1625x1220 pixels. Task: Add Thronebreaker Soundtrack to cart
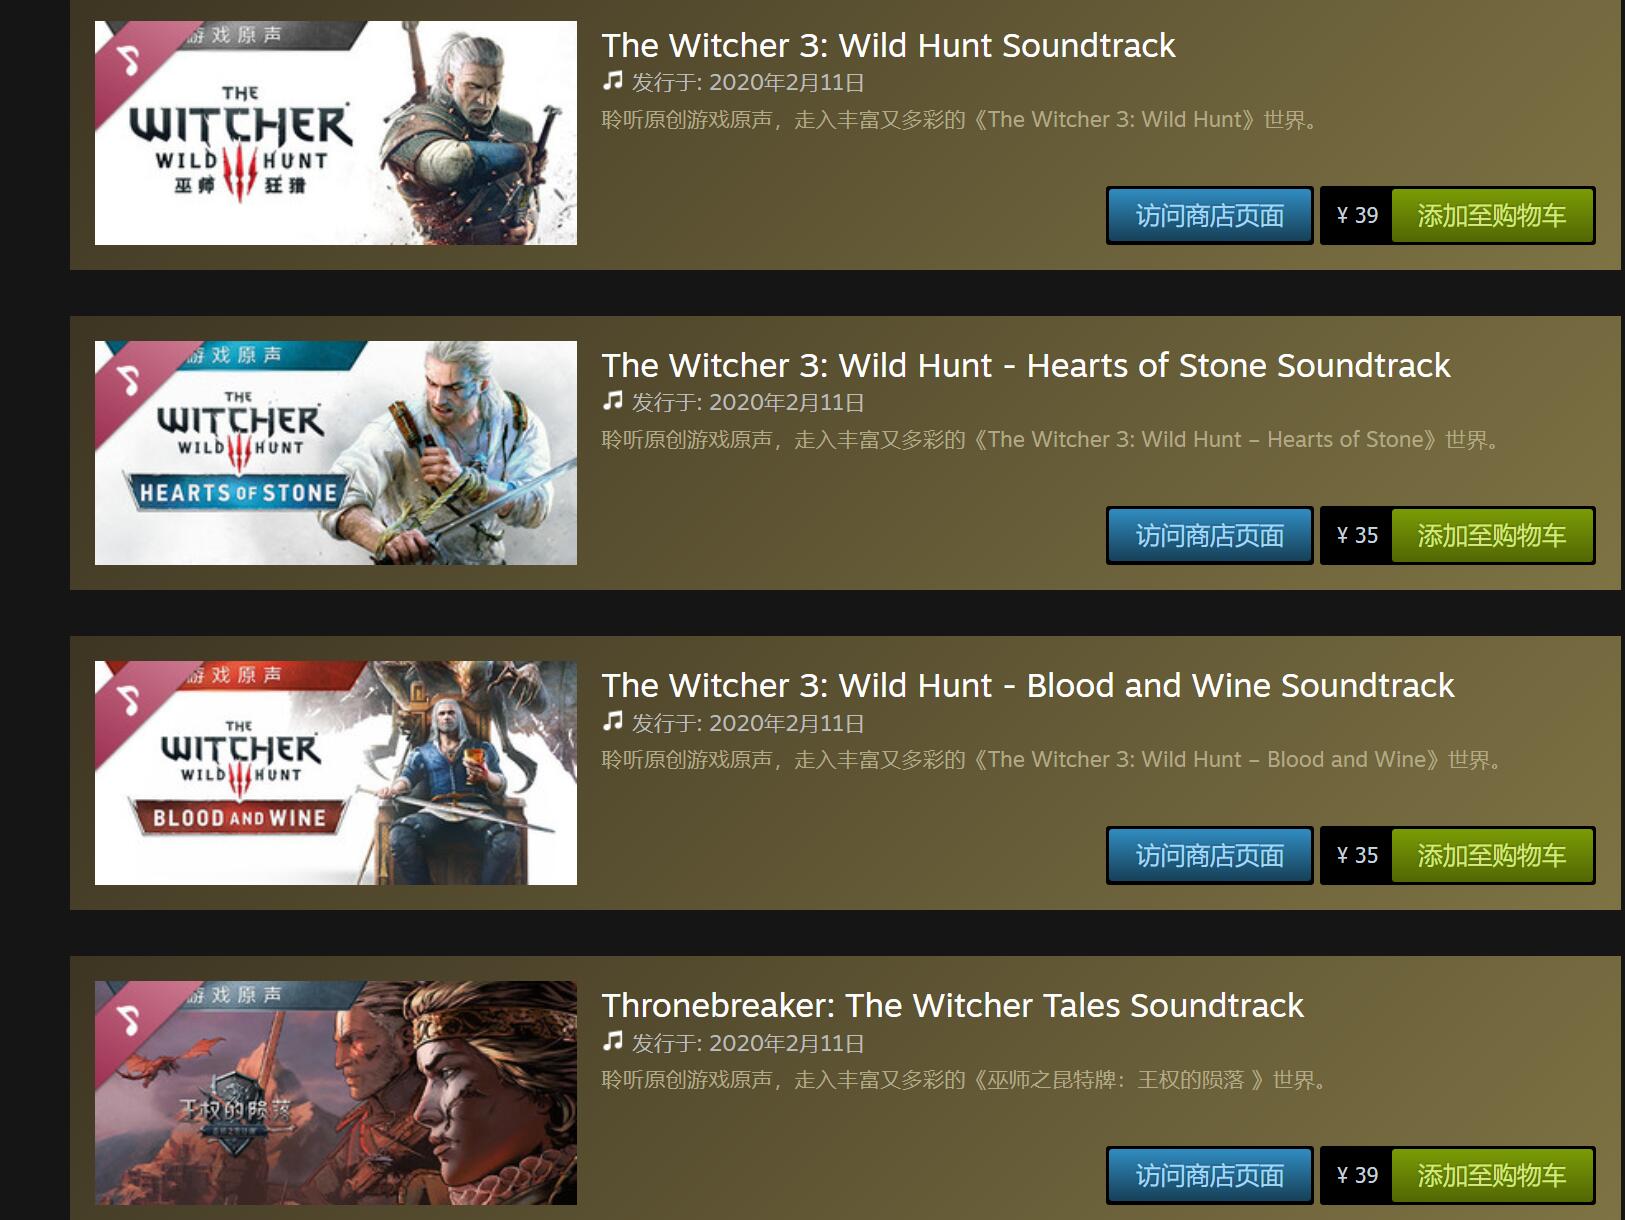tap(1492, 1175)
